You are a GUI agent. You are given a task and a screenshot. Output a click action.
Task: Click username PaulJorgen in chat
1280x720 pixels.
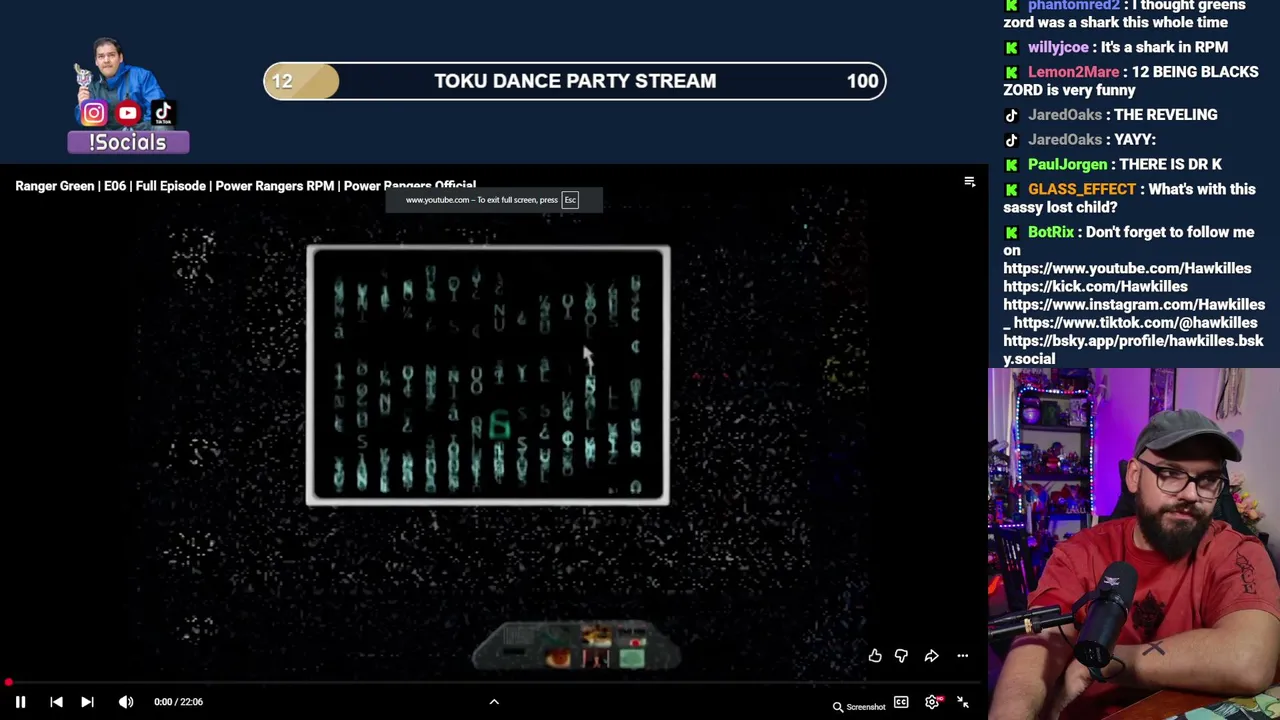coord(1067,164)
